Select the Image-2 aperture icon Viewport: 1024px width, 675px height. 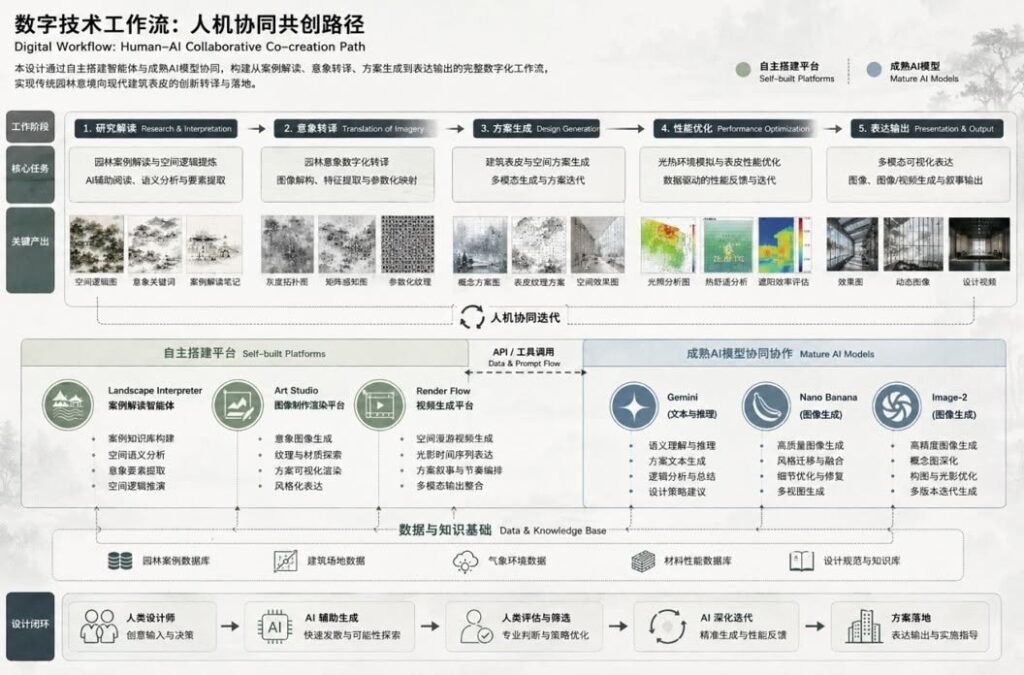(897, 407)
